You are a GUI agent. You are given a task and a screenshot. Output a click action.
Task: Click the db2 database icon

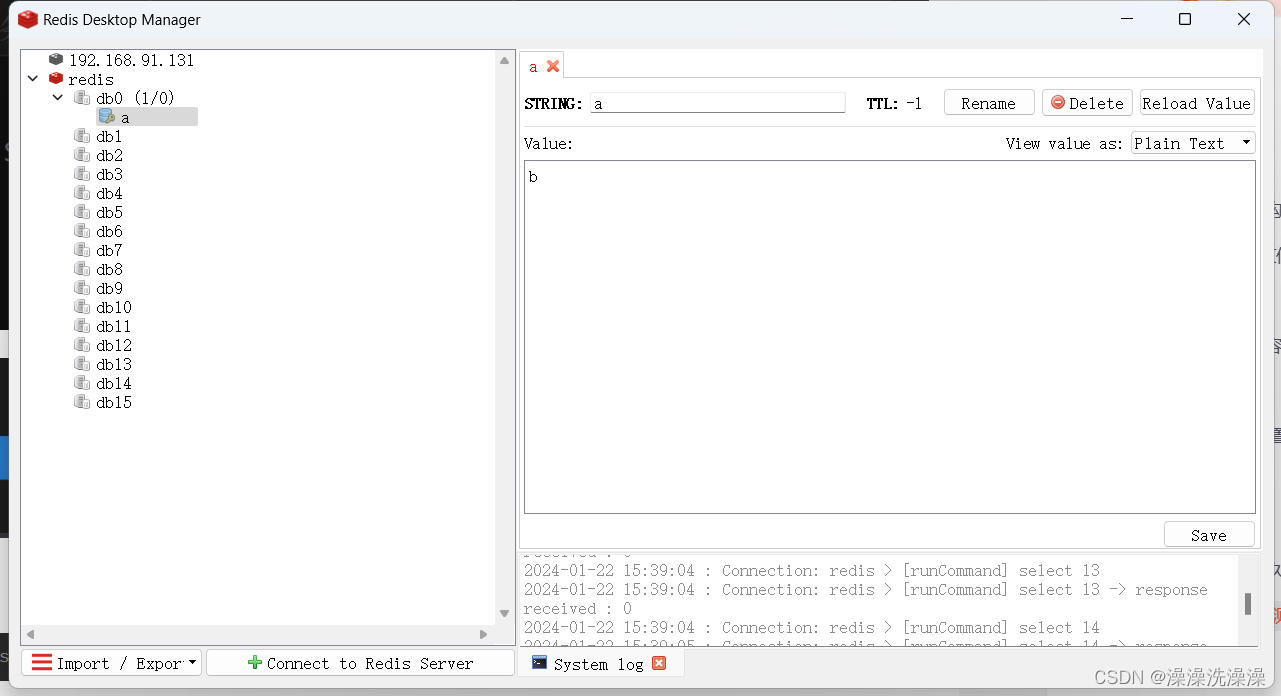click(82, 155)
